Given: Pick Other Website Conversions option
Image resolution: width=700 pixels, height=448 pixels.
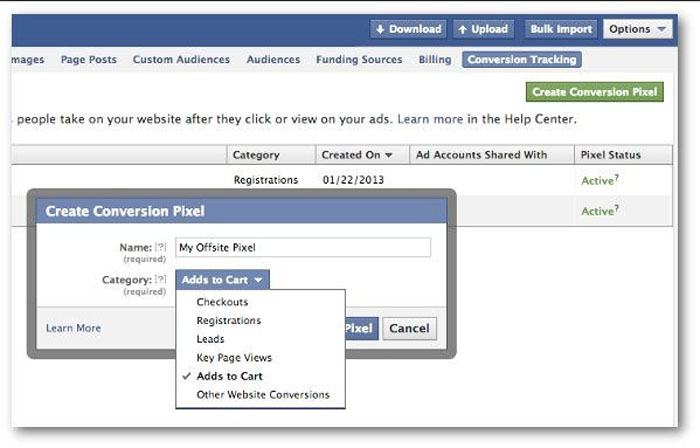Looking at the screenshot, I should pos(262,394).
